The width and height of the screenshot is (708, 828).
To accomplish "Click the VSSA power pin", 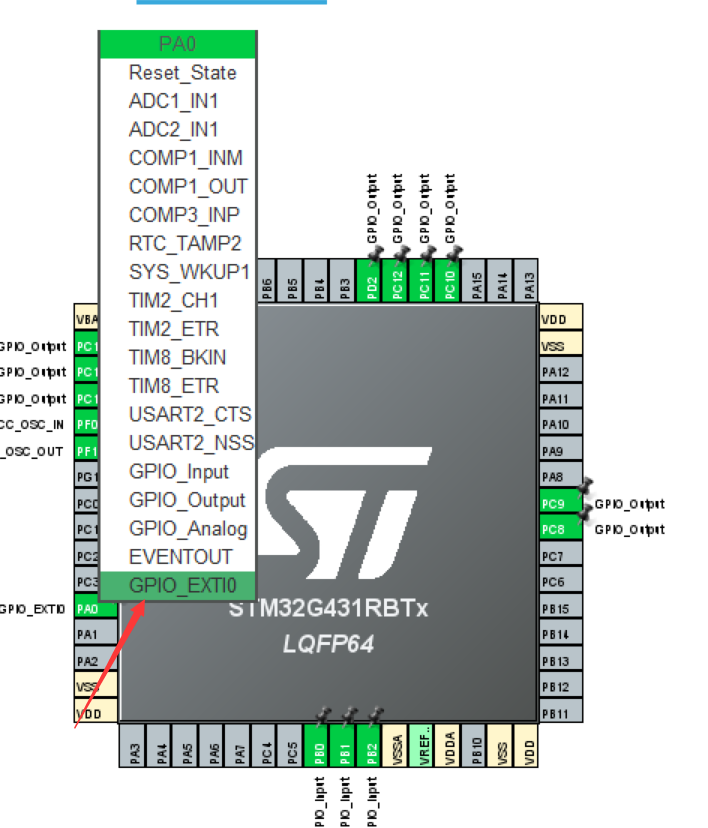I will coord(394,745).
